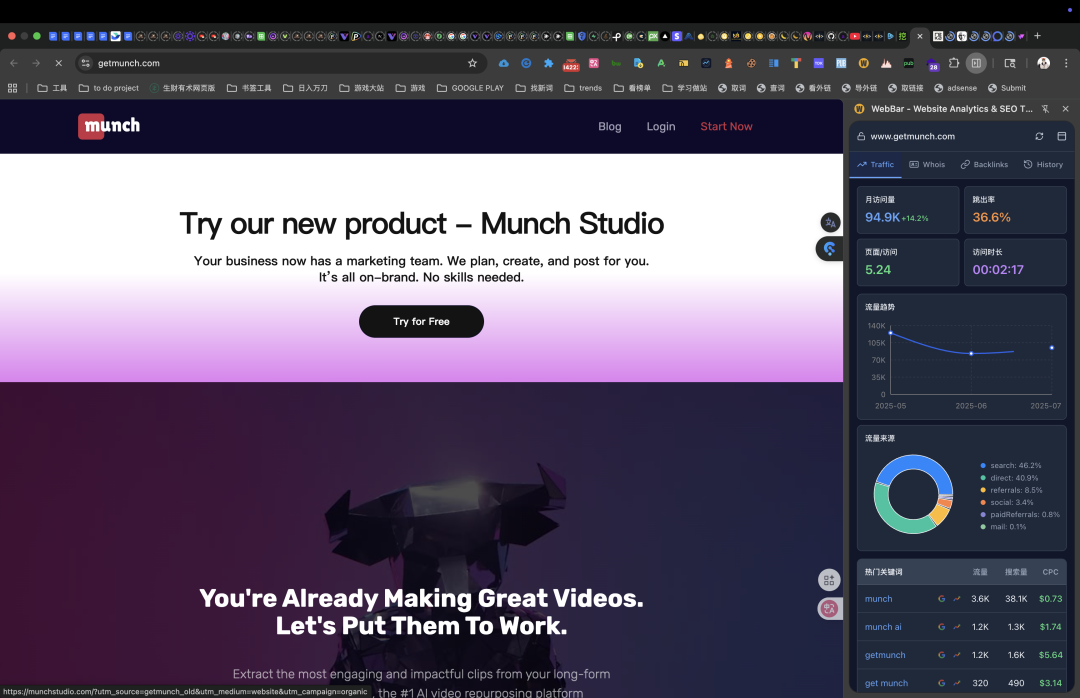Screen dimensions: 1080x698
Task: Click the WebBar window layout icon
Action: click(1061, 136)
